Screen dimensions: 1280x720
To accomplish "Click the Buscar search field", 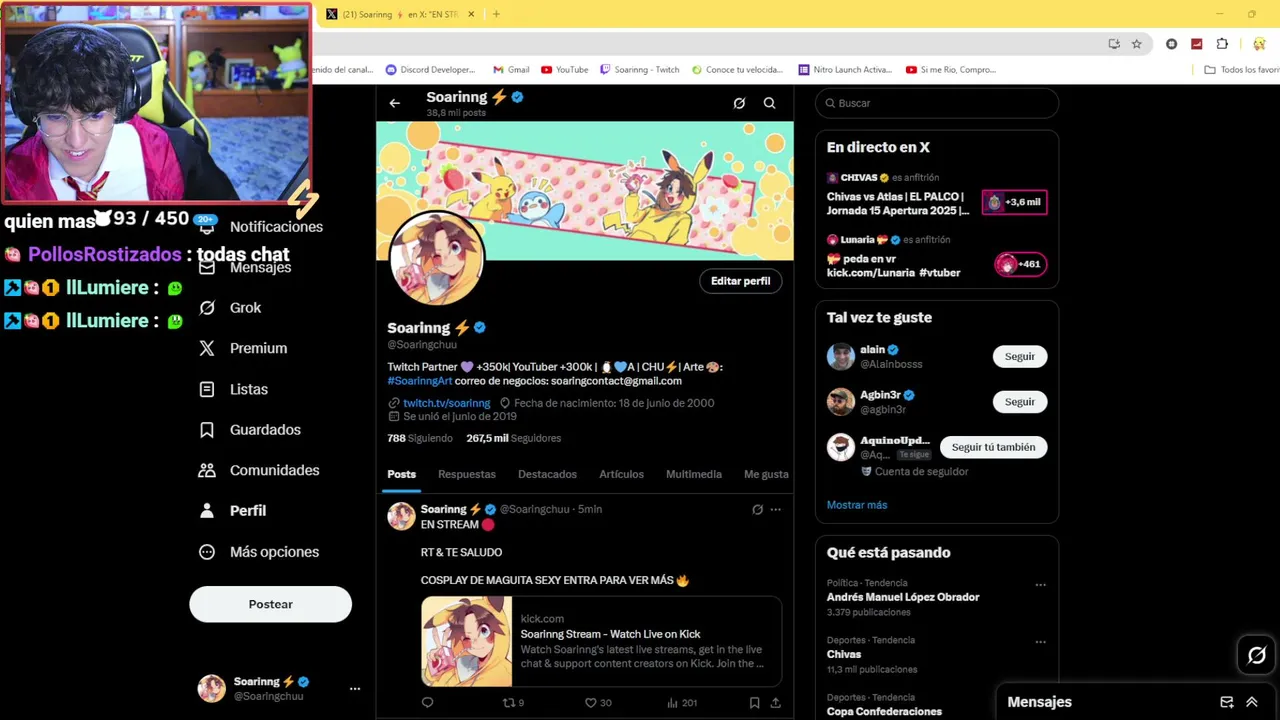I will (x=936, y=103).
